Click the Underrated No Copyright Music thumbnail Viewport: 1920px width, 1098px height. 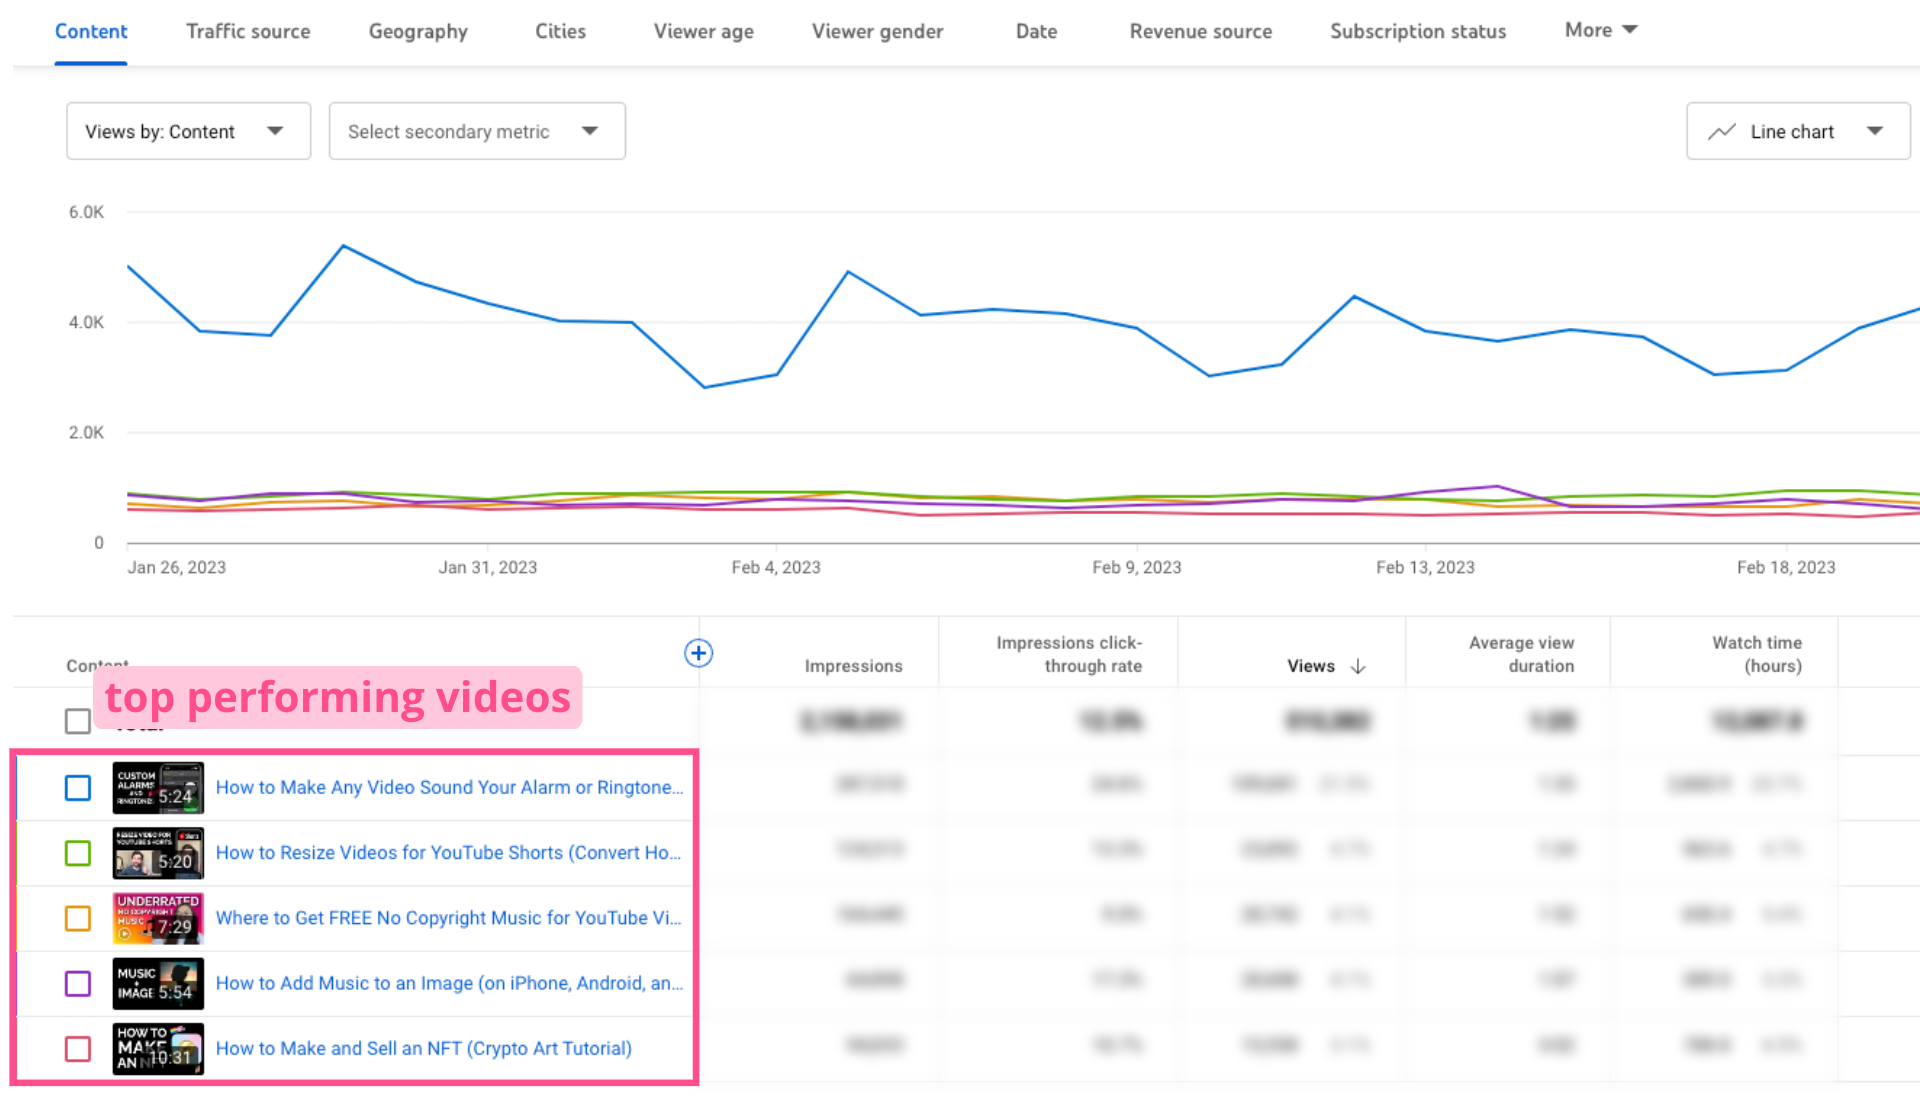158,918
